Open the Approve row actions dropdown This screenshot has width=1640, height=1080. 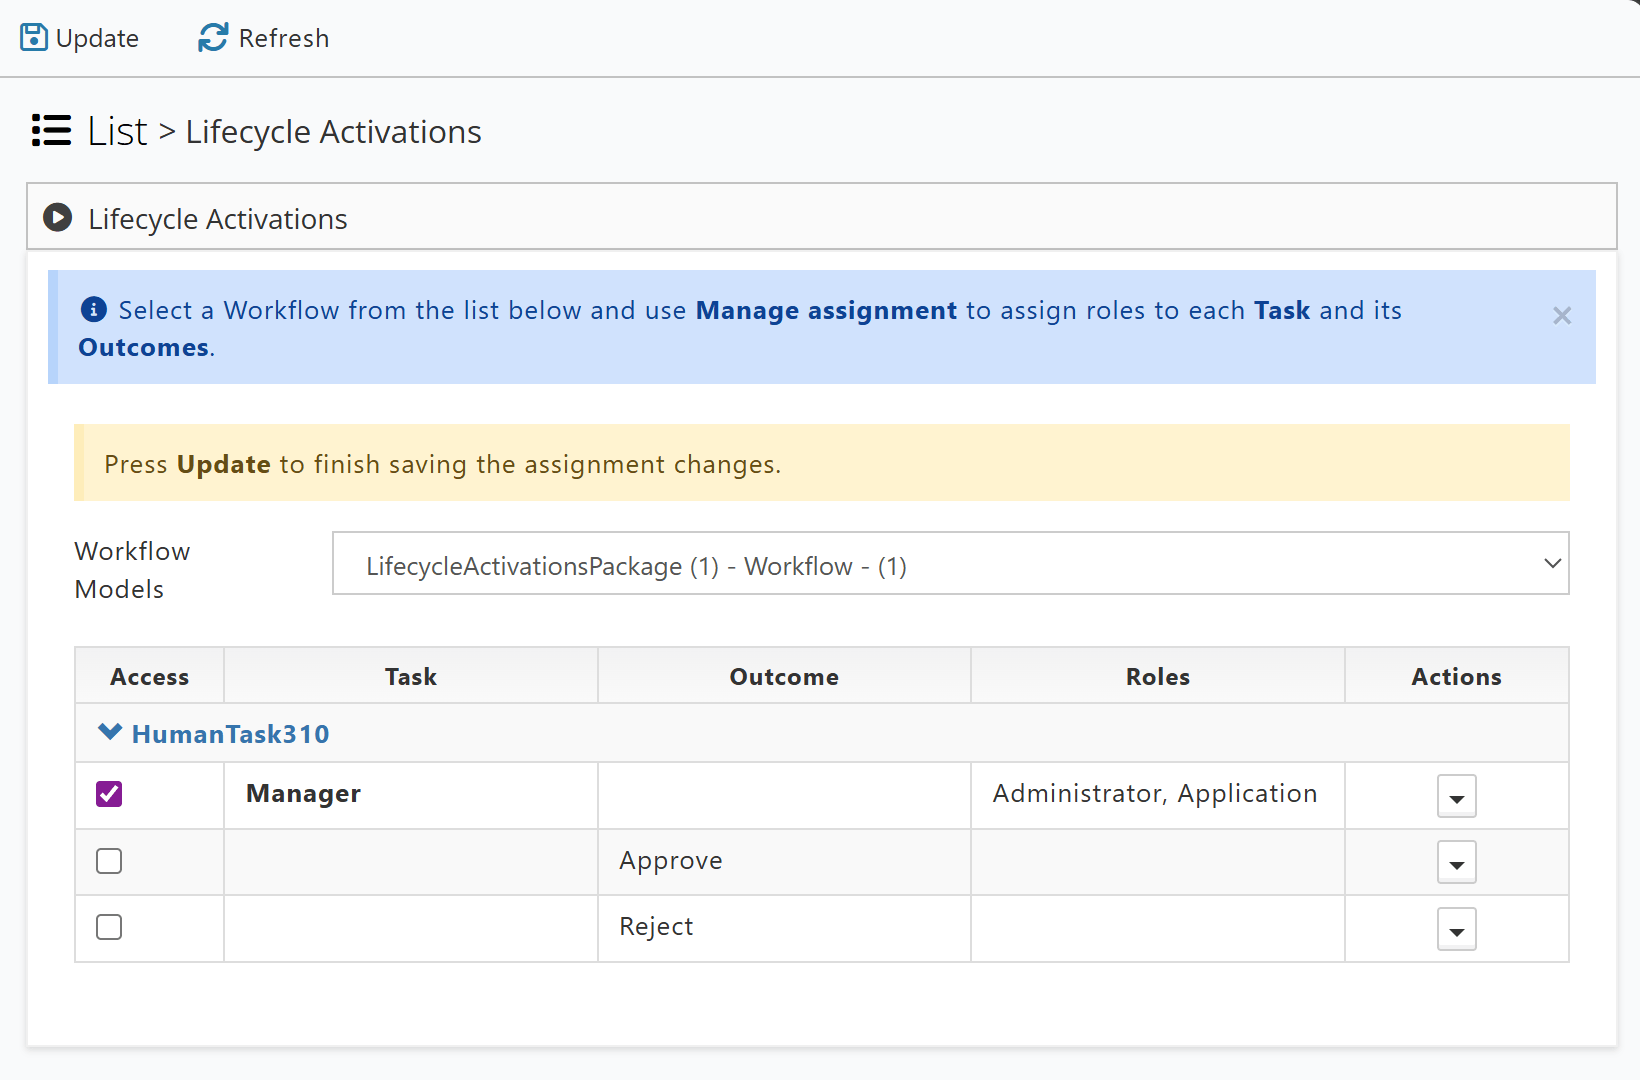pos(1456,863)
